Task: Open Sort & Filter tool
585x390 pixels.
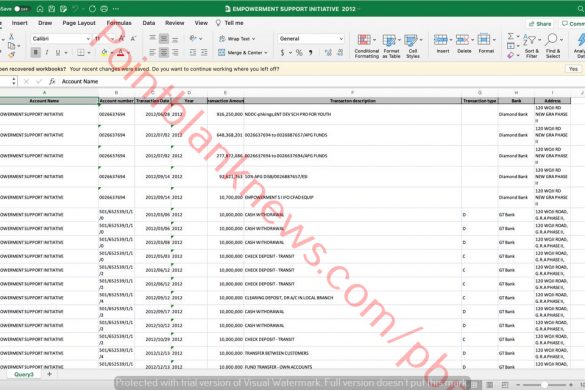Action: 532,46
